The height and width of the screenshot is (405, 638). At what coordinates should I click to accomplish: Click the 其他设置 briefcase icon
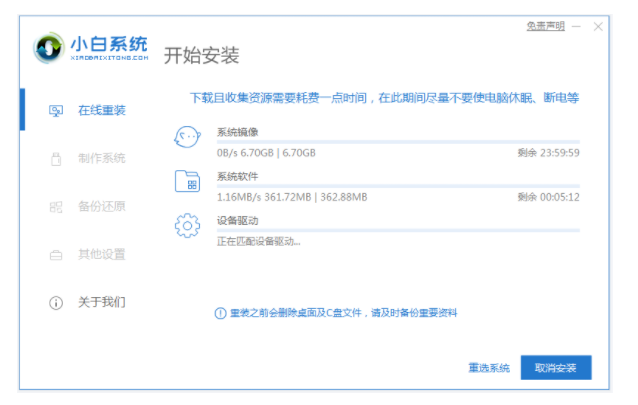coord(56,255)
